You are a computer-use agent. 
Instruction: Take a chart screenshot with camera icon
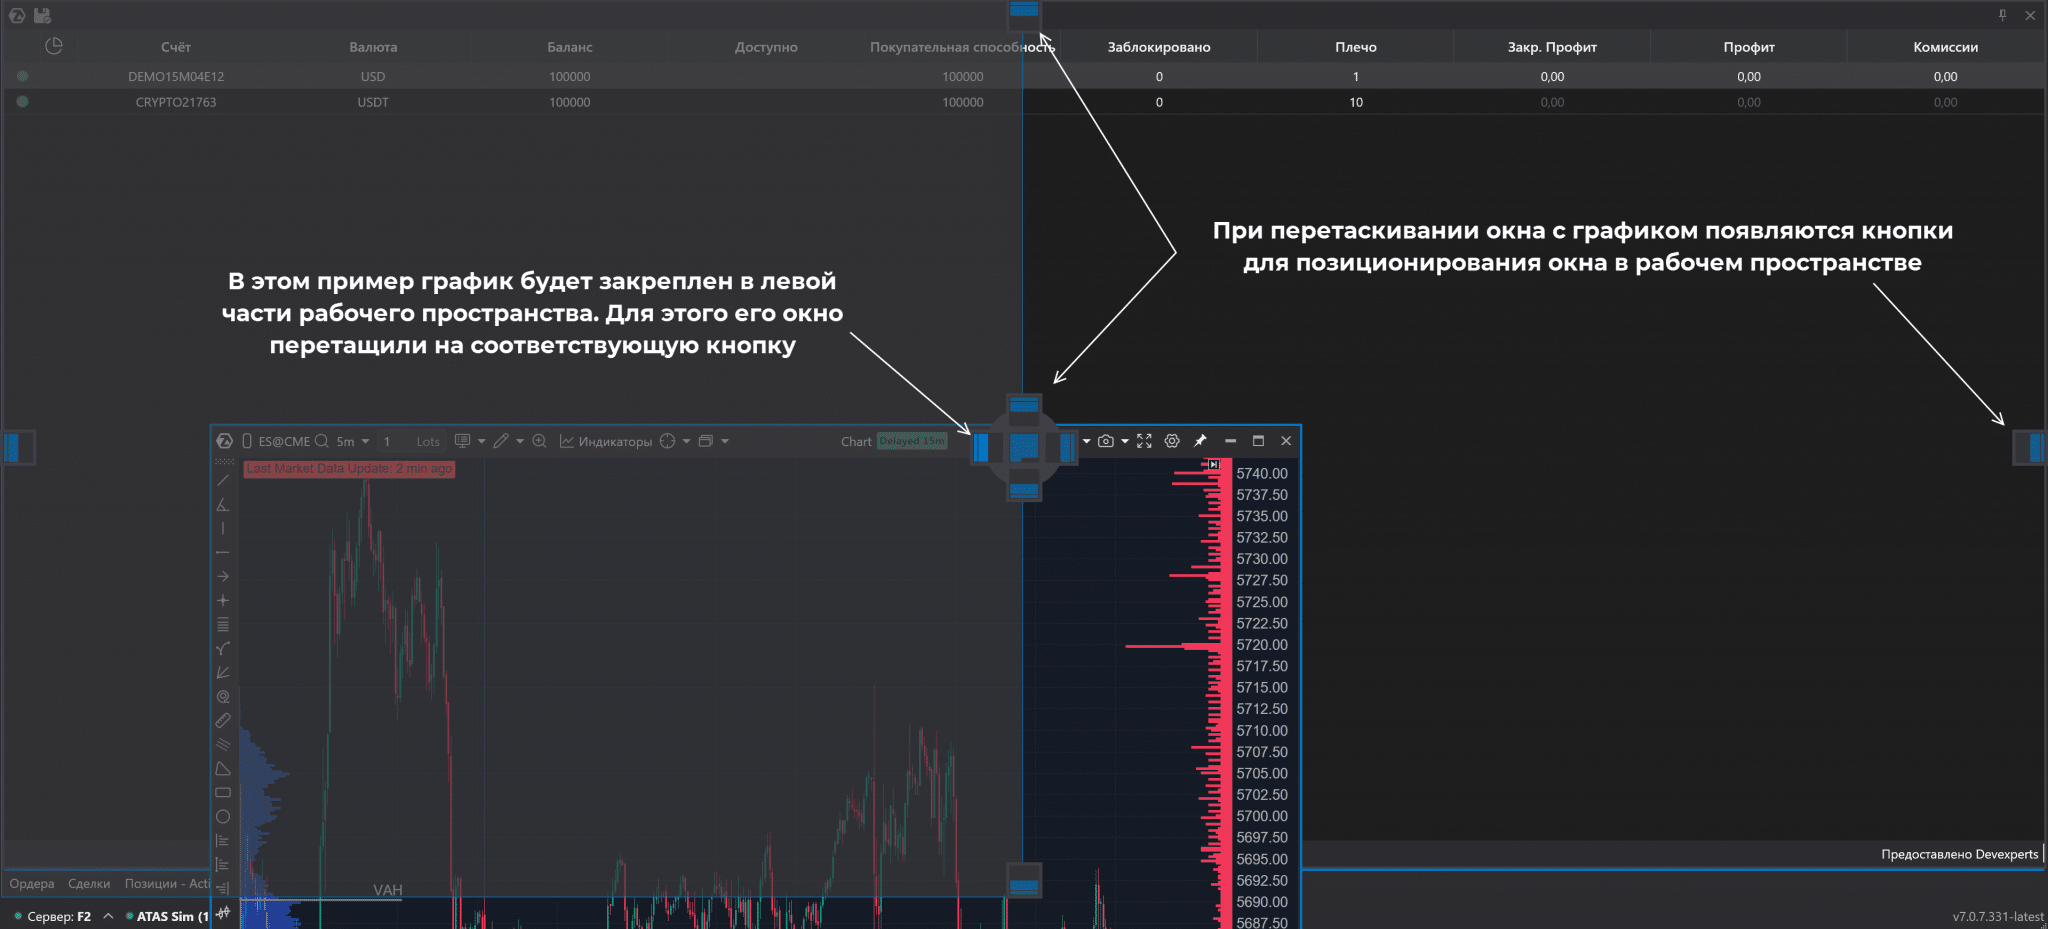pyautogui.click(x=1105, y=441)
